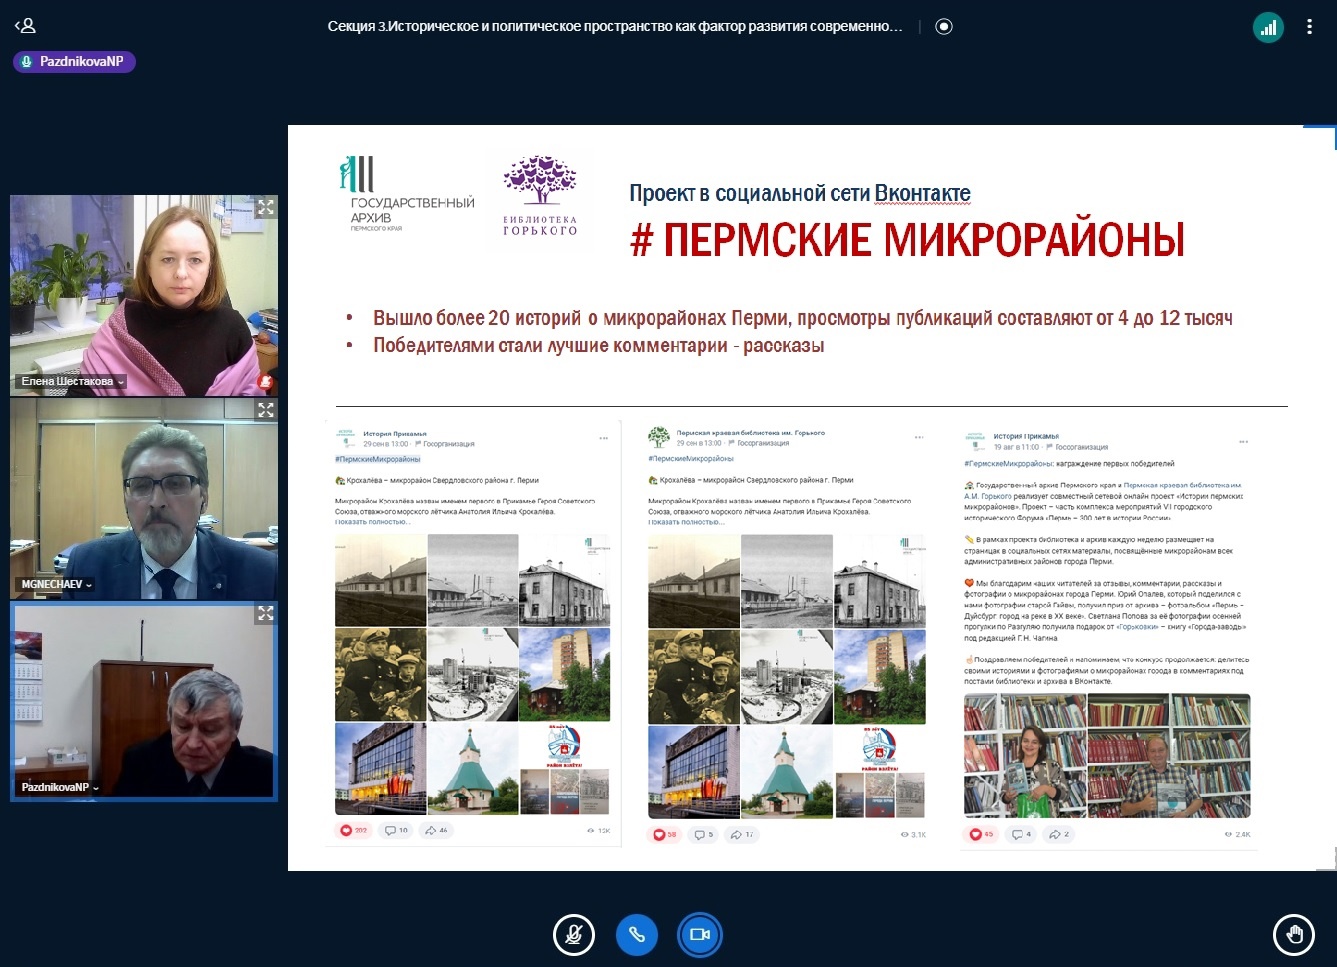Click the PazdnikovaNP talking indicator pill
The height and width of the screenshot is (967, 1337).
click(x=74, y=62)
